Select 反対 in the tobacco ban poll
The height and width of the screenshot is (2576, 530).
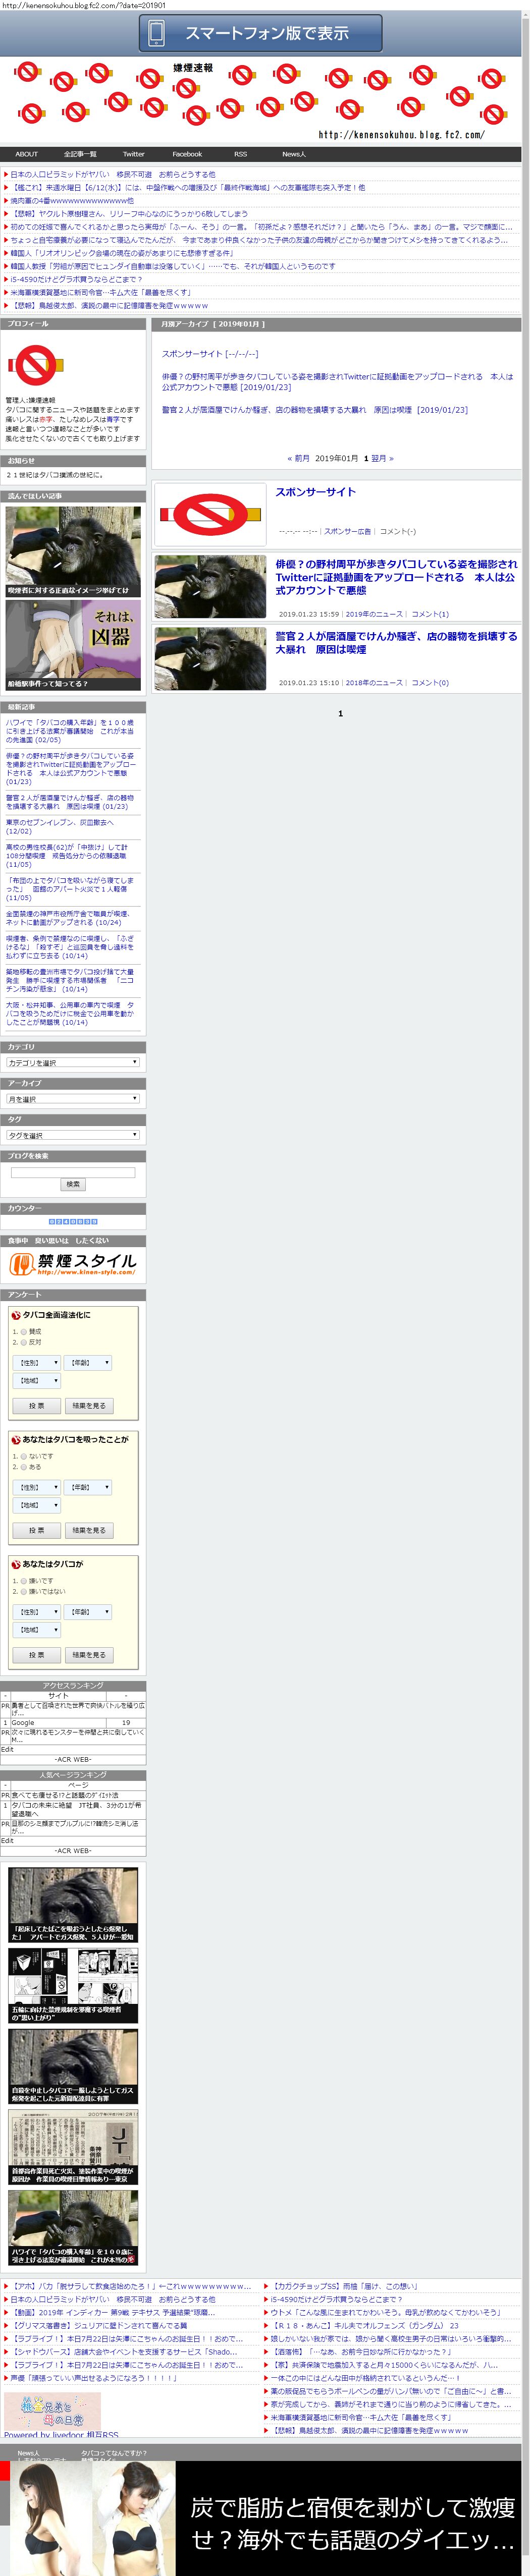(24, 1342)
